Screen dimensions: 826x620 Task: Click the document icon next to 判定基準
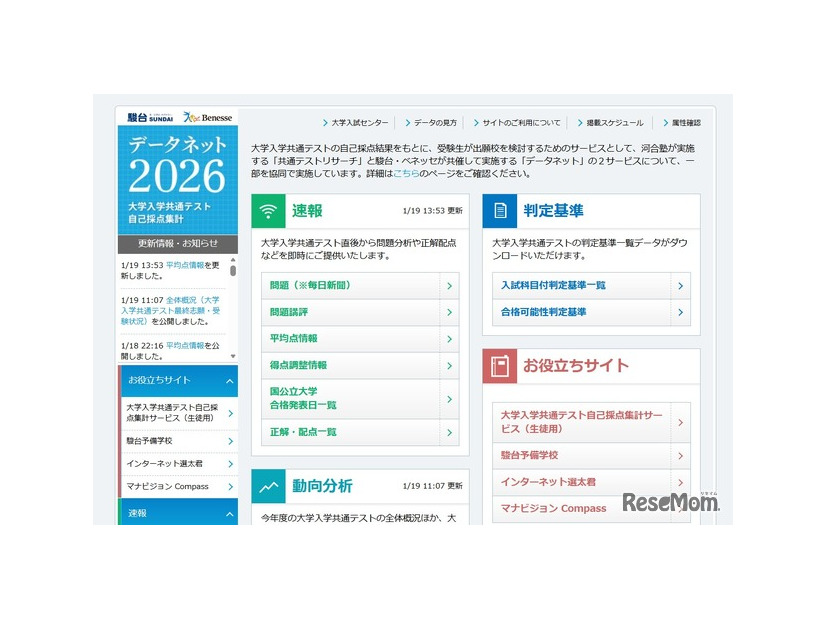499,211
